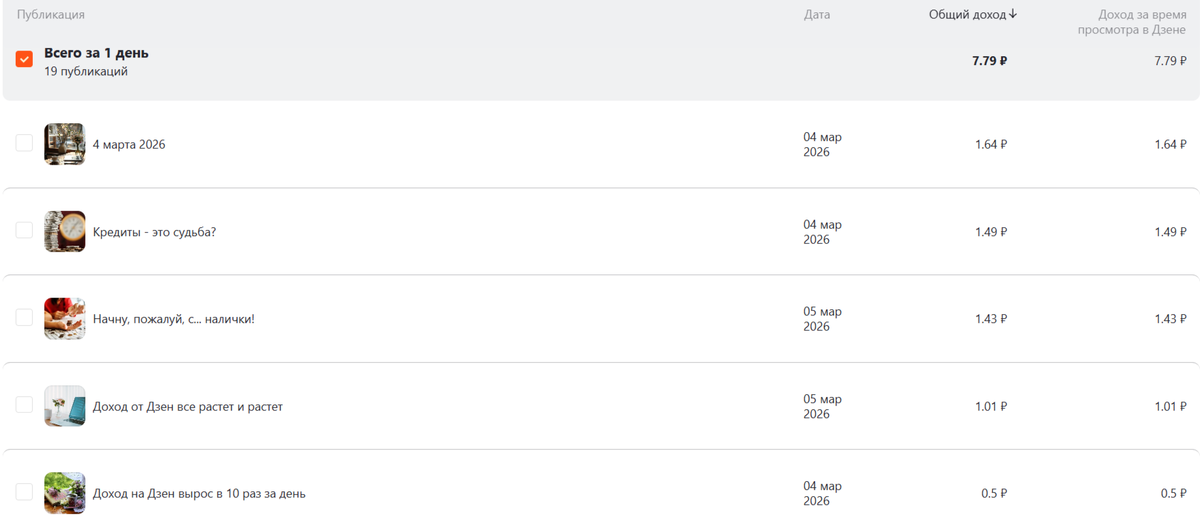Image resolution: width=1200 pixels, height=531 pixels.
Task: Tick the checkbox for '4 марта 2026'
Action: coord(24,144)
